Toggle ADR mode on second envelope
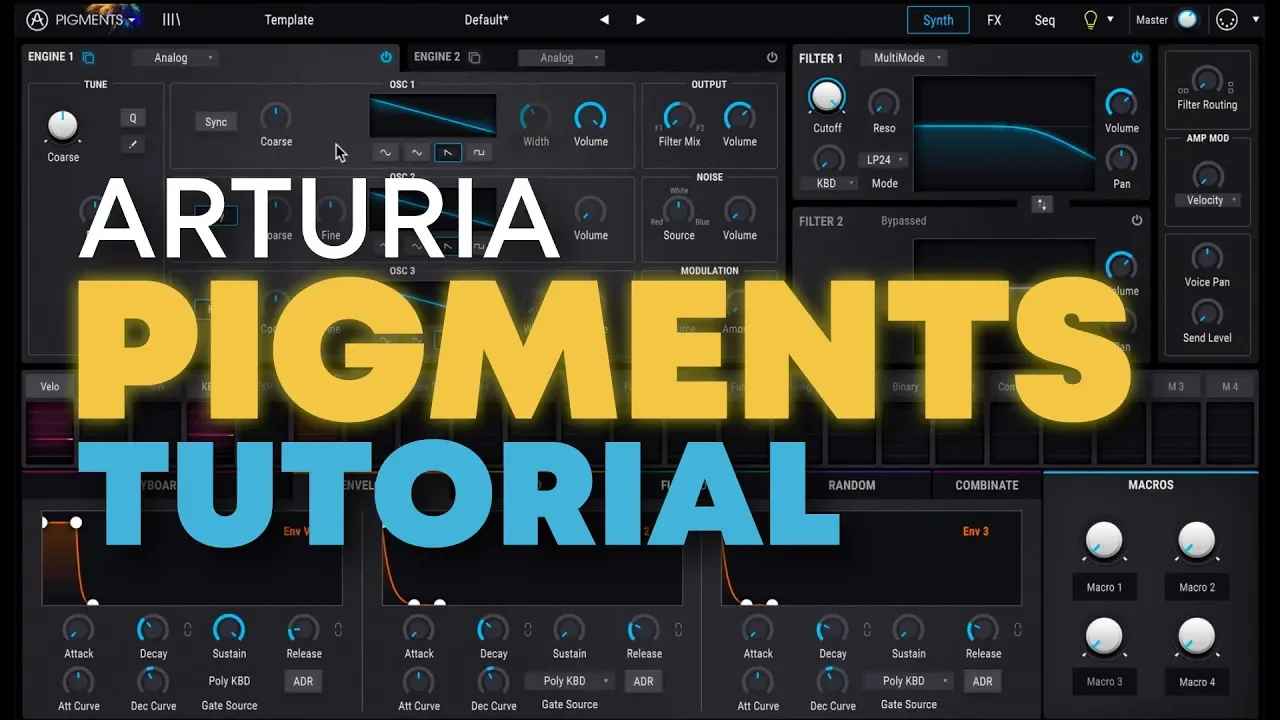This screenshot has height=720, width=1280. (643, 681)
